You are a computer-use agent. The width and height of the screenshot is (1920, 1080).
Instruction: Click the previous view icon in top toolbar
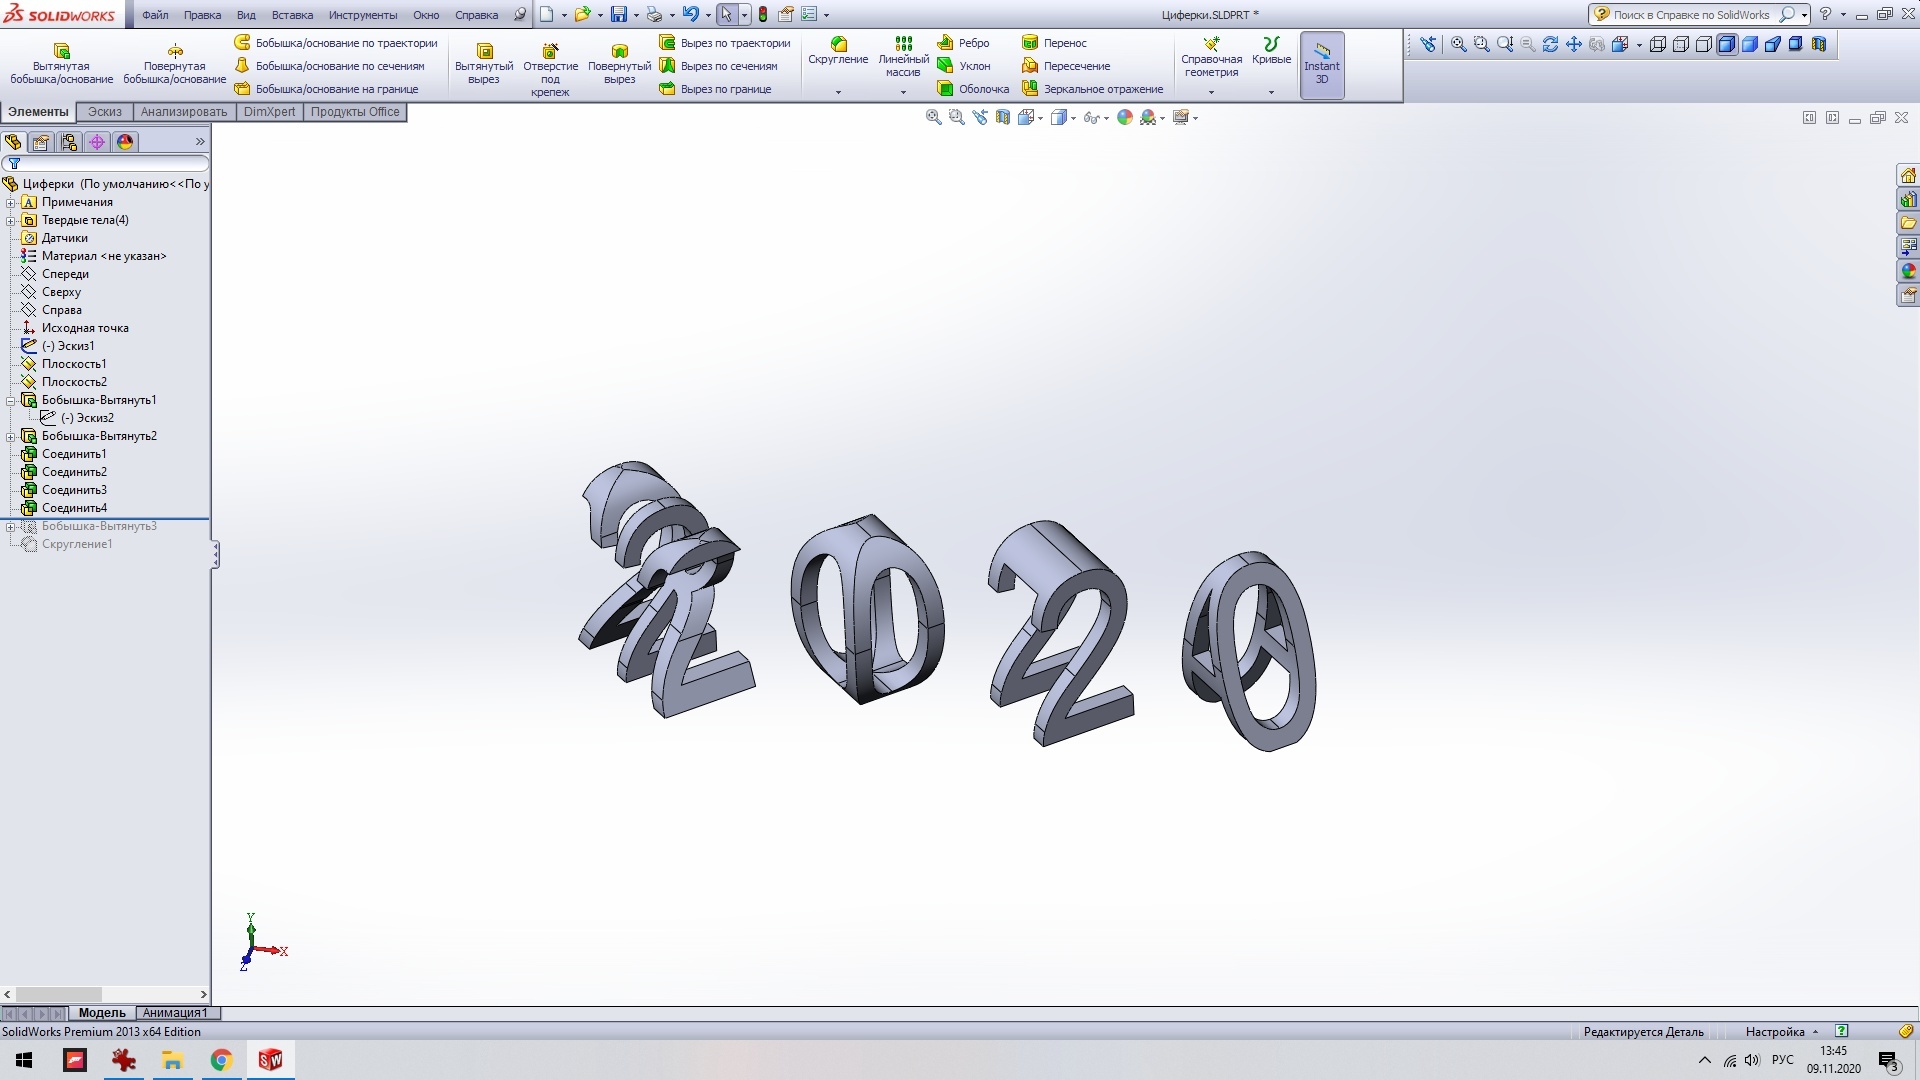tap(1428, 44)
